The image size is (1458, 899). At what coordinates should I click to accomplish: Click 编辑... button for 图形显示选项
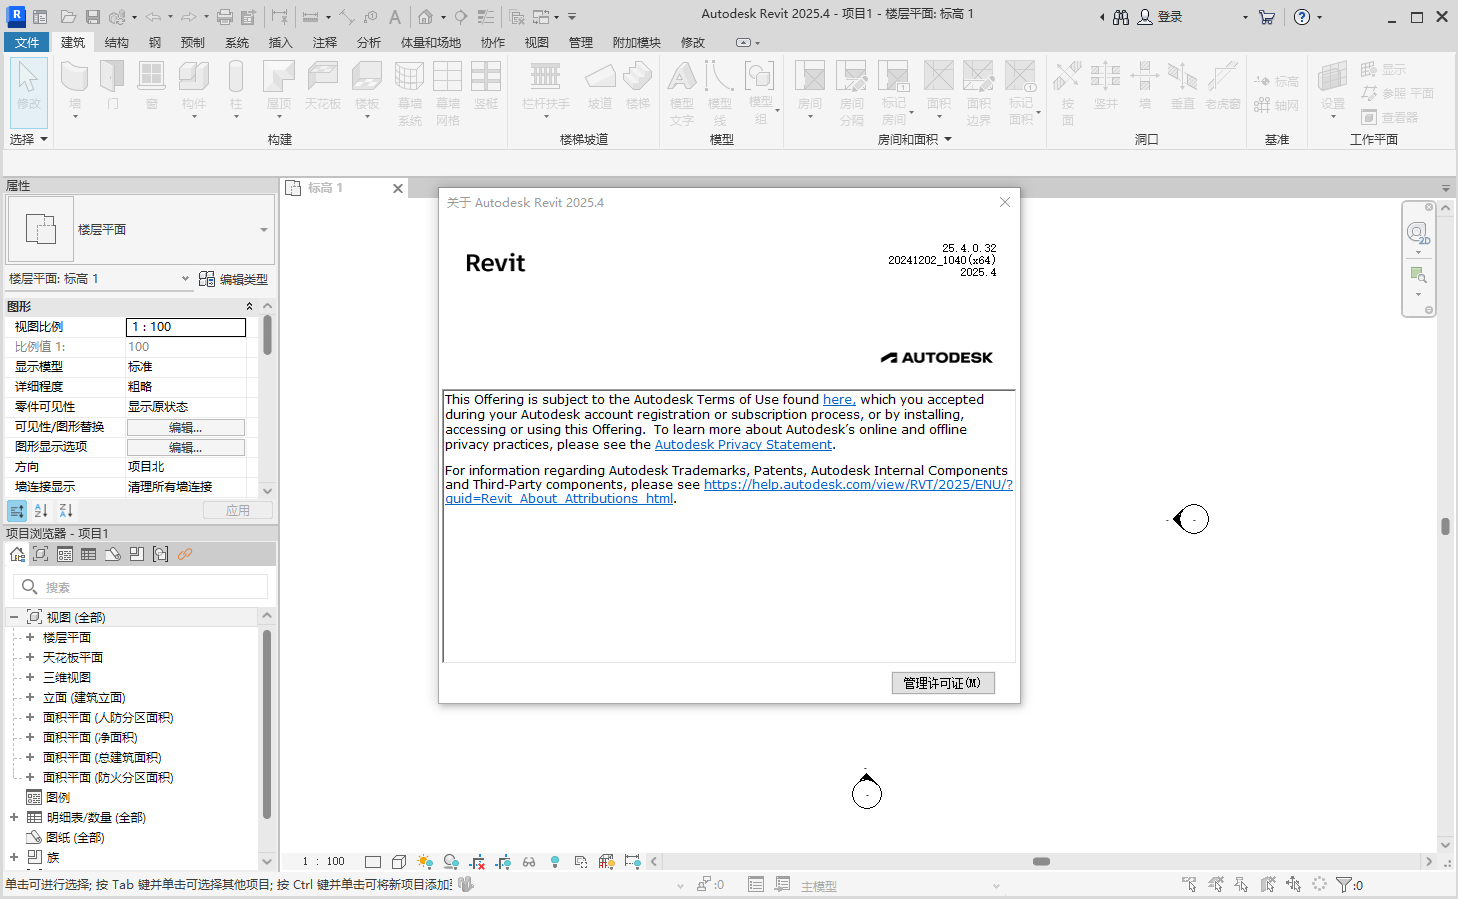click(186, 447)
